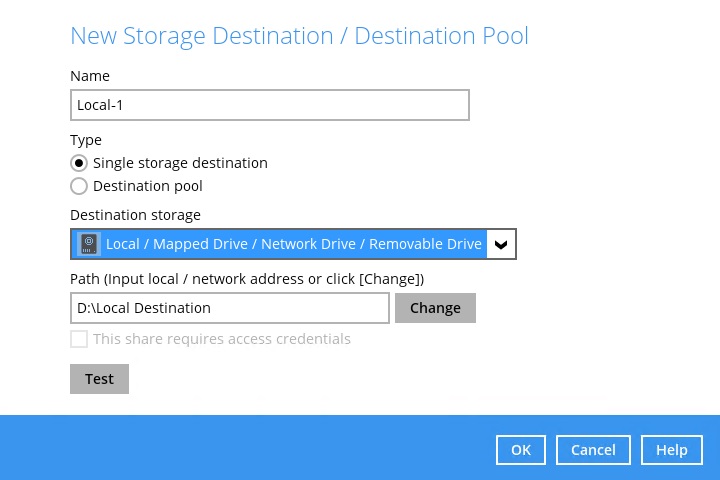720x480 pixels.
Task: Click the 'Path (Input local / network address' label
Action: pyautogui.click(x=247, y=279)
